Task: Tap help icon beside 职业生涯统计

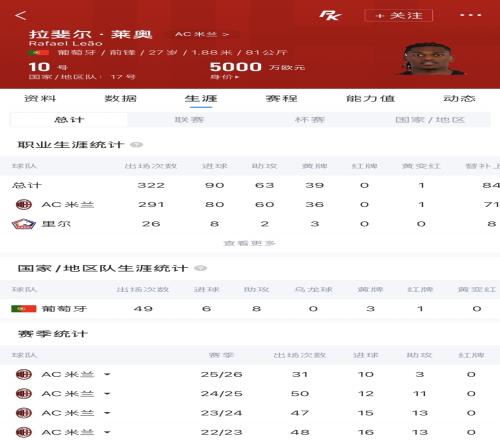Action: pyautogui.click(x=136, y=145)
